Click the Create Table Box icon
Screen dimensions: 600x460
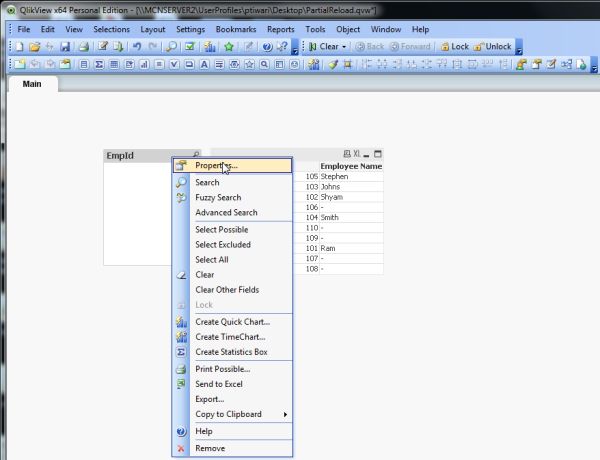pyautogui.click(x=114, y=64)
